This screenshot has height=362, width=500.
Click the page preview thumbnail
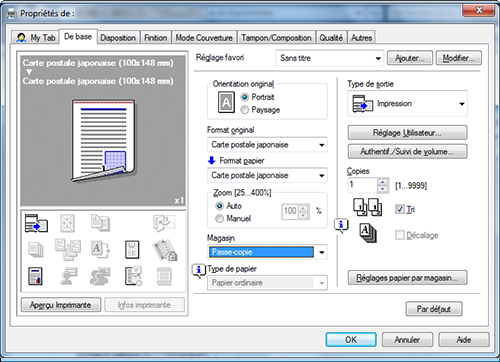pos(103,141)
